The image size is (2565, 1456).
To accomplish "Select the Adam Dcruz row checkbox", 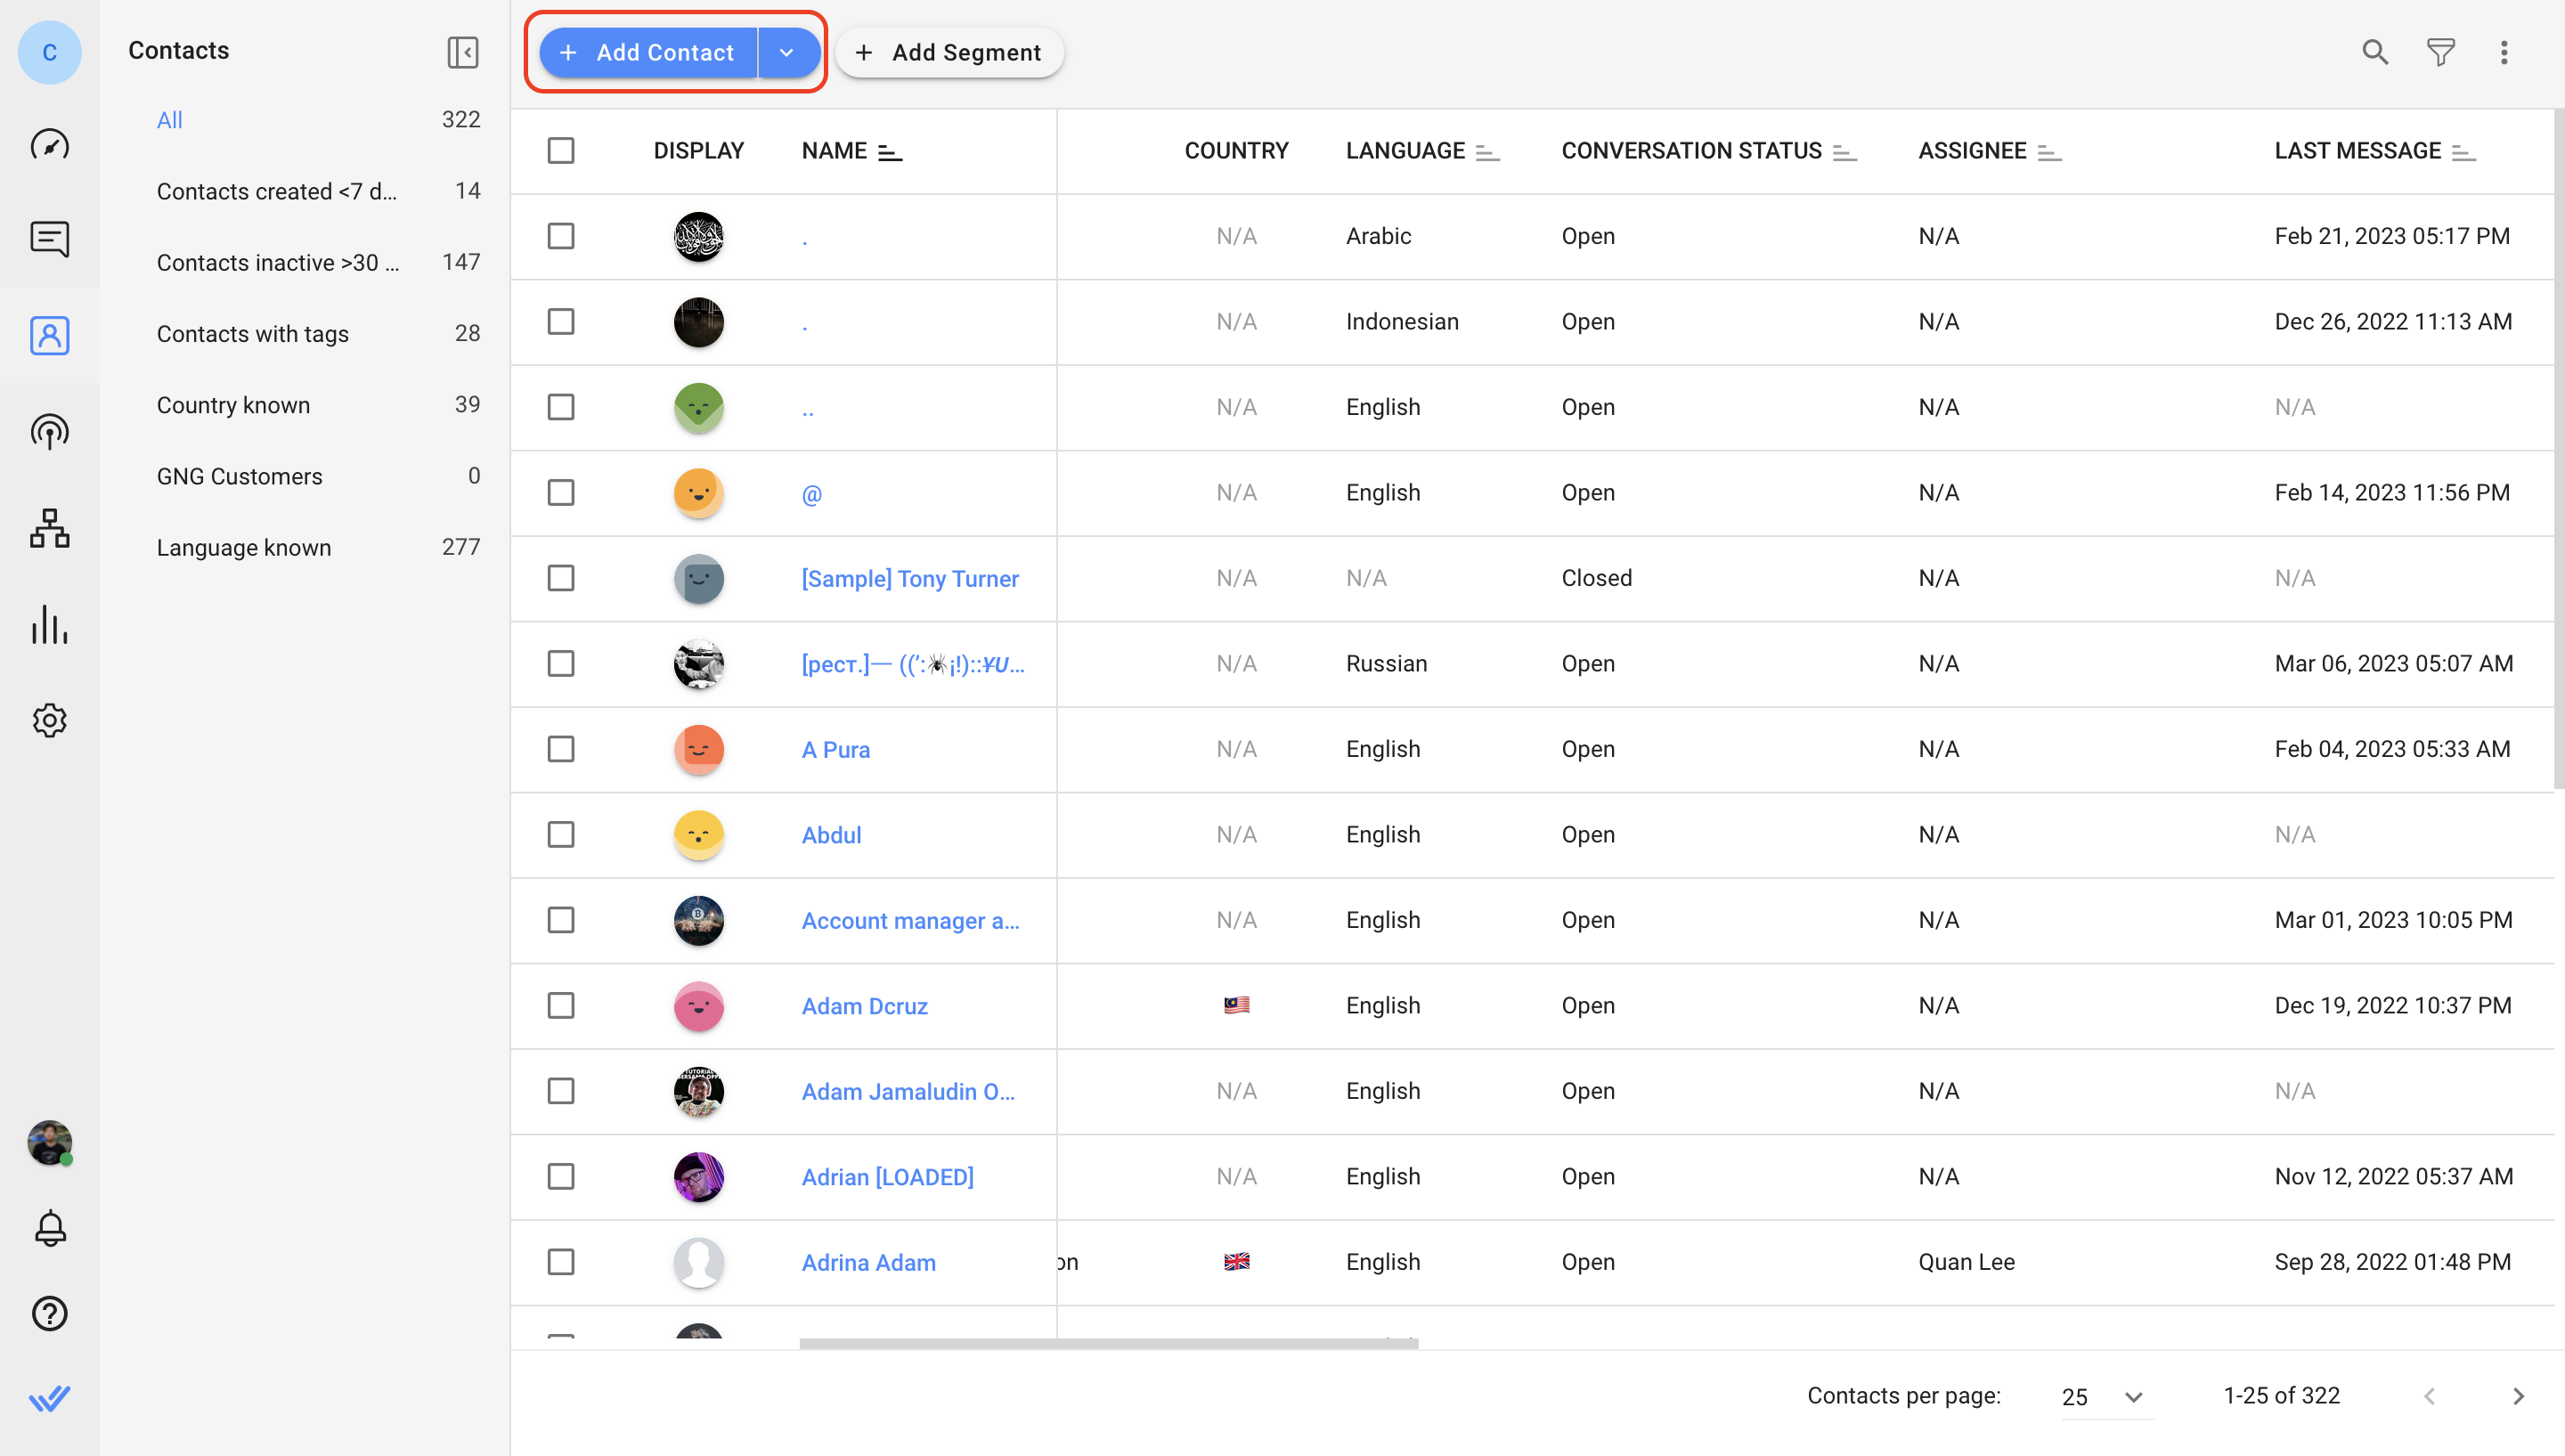I will pyautogui.click(x=561, y=1006).
